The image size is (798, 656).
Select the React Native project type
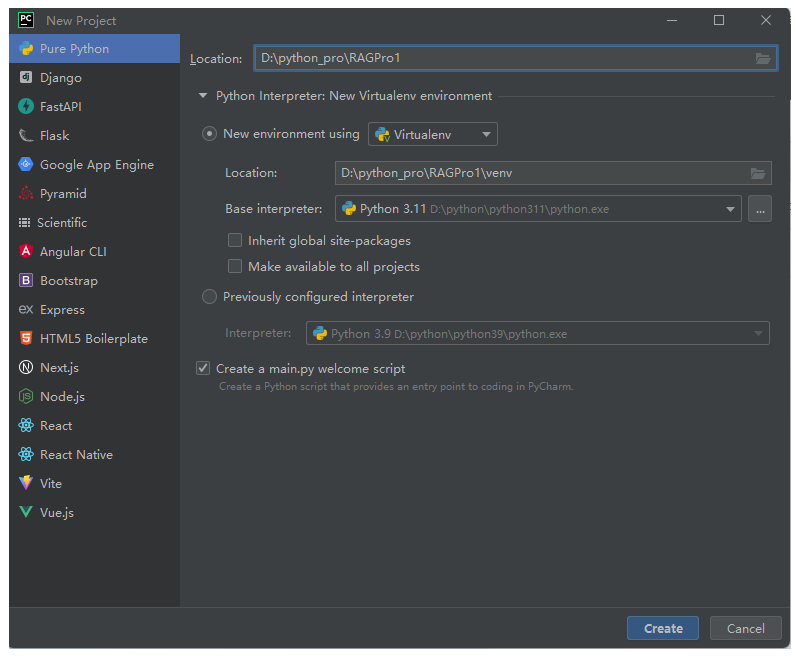point(95,454)
